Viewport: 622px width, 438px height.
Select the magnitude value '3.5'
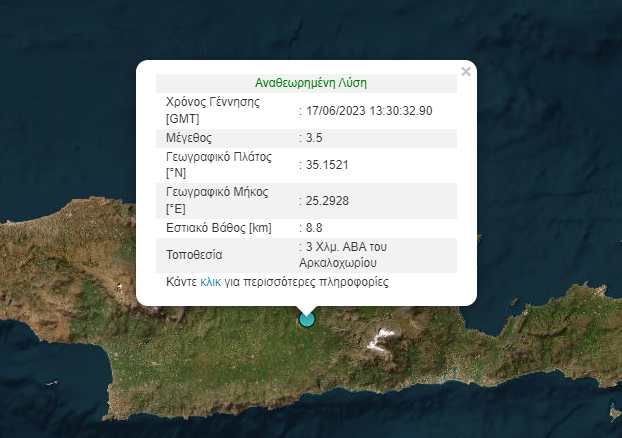[x=314, y=138]
